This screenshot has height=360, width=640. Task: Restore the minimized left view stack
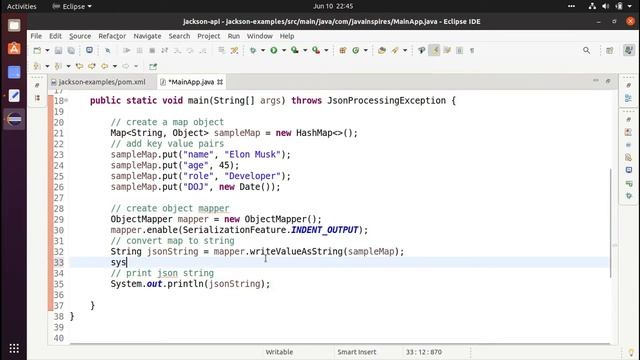[x=37, y=85]
